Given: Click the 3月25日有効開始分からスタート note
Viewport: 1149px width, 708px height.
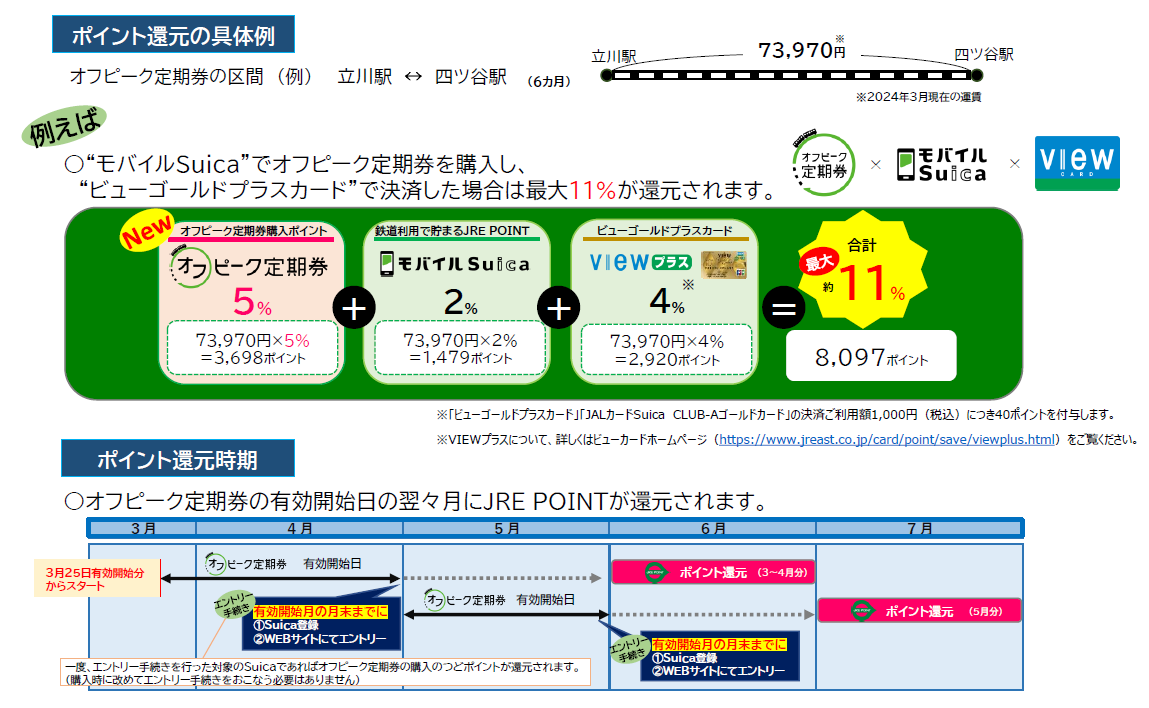Looking at the screenshot, I should click(96, 578).
